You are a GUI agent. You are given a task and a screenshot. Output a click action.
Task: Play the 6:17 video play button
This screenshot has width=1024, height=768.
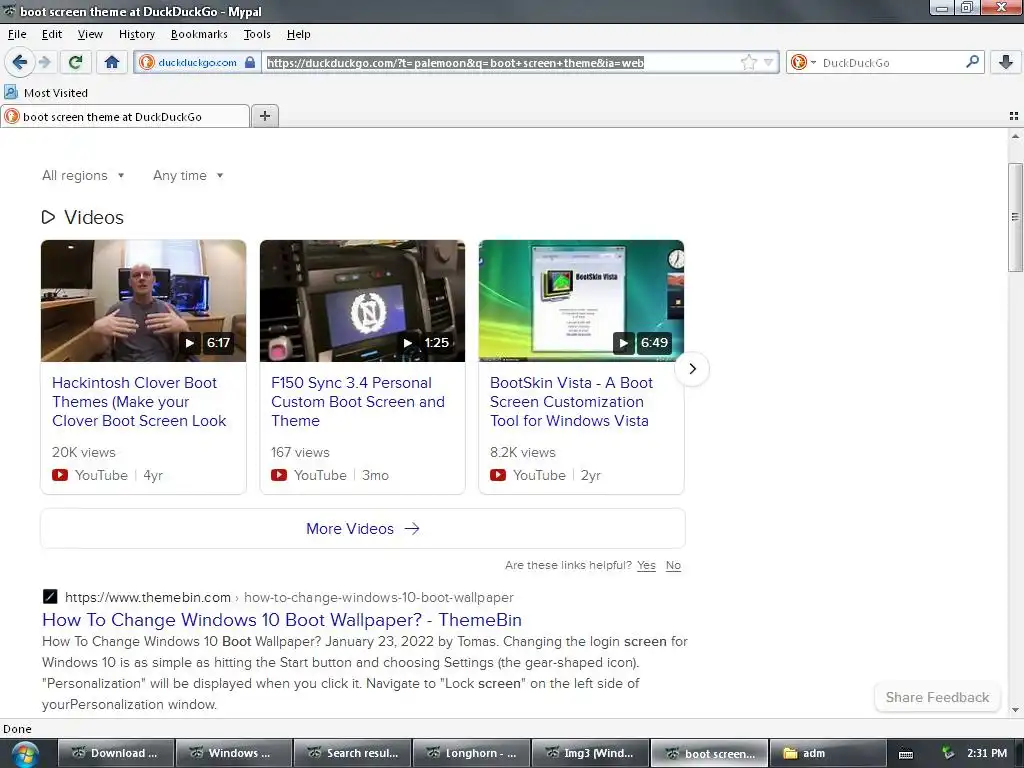[189, 343]
